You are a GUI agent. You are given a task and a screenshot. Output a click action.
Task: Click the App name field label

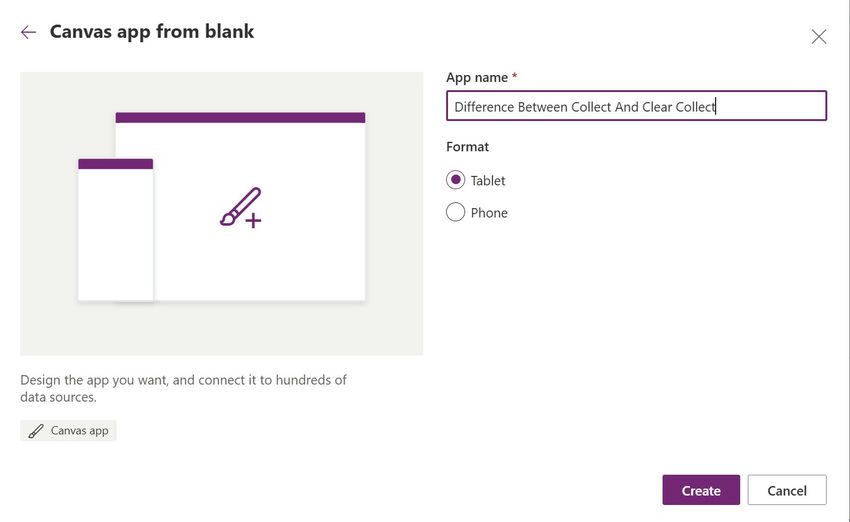coord(481,77)
